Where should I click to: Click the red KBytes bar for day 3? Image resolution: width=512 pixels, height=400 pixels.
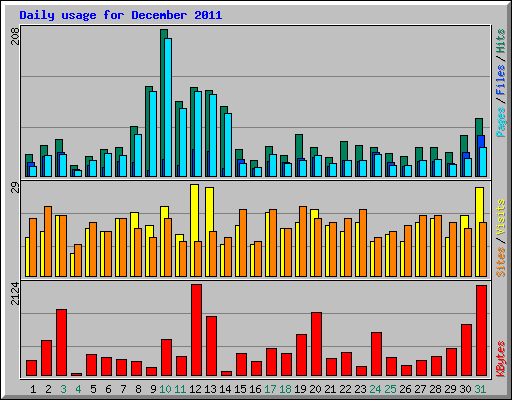coord(61,342)
